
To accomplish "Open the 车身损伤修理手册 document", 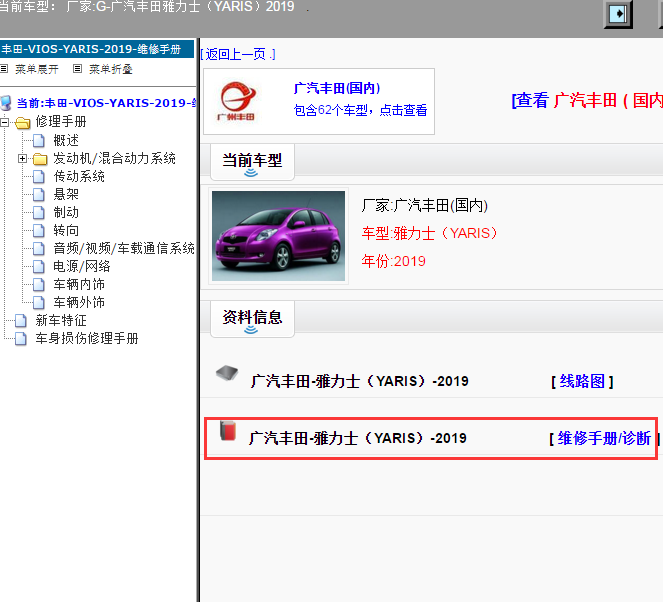I will [x=87, y=339].
